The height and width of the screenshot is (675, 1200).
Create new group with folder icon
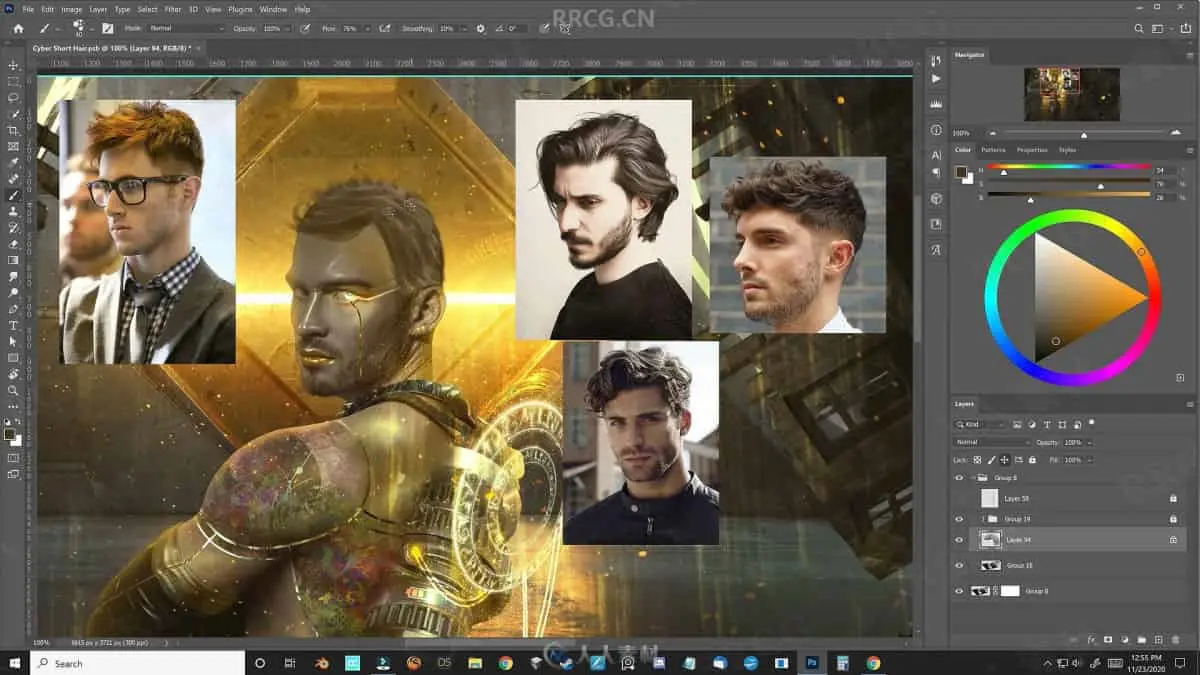tap(1141, 639)
